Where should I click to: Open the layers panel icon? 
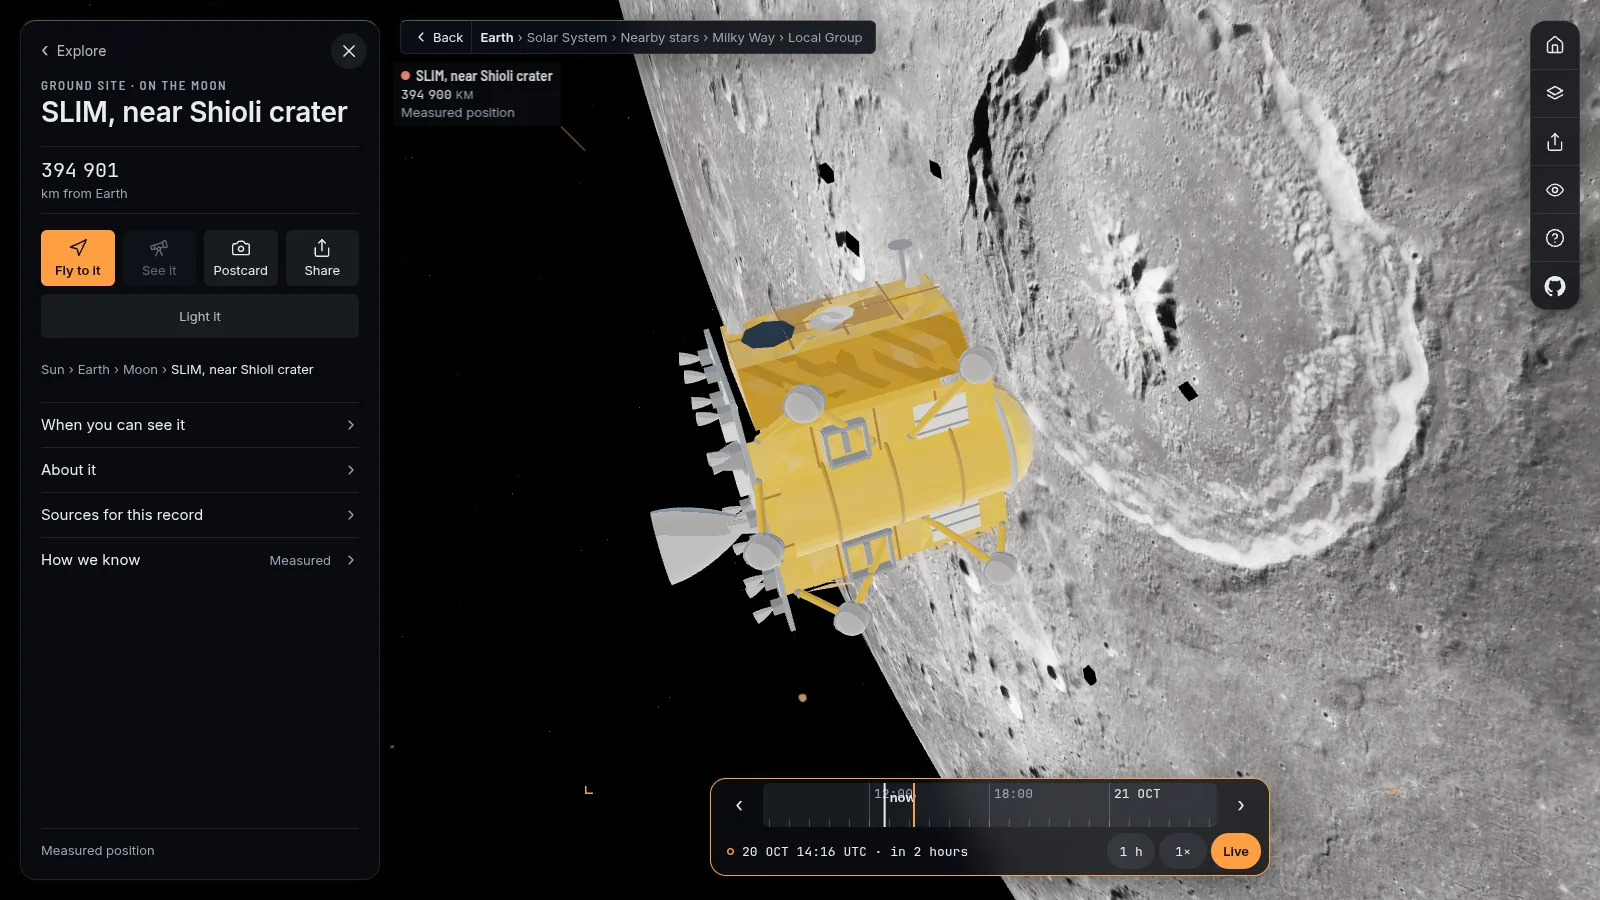pos(1555,93)
